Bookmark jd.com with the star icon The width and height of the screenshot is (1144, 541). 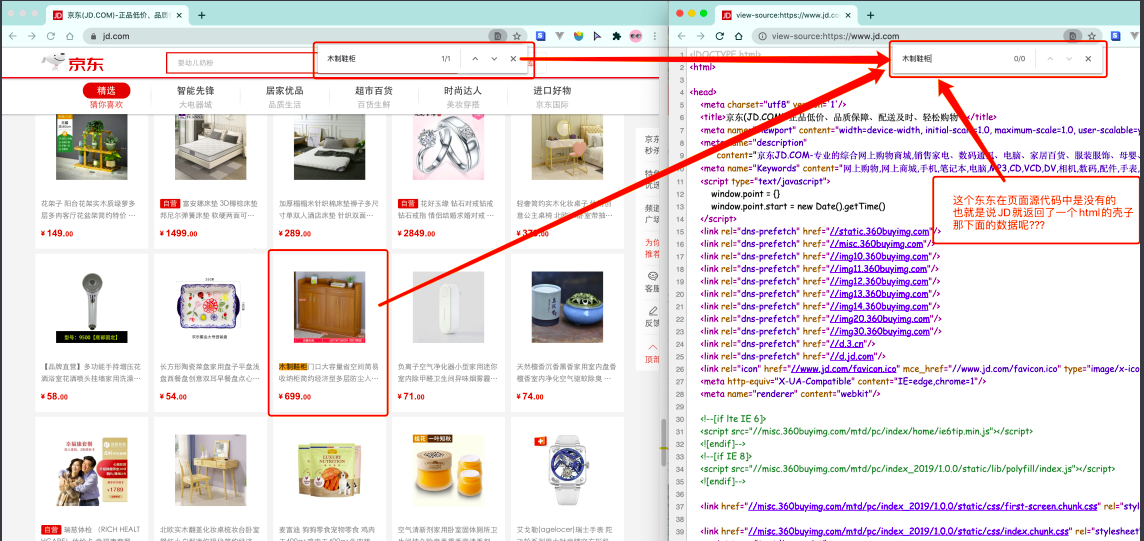[517, 36]
